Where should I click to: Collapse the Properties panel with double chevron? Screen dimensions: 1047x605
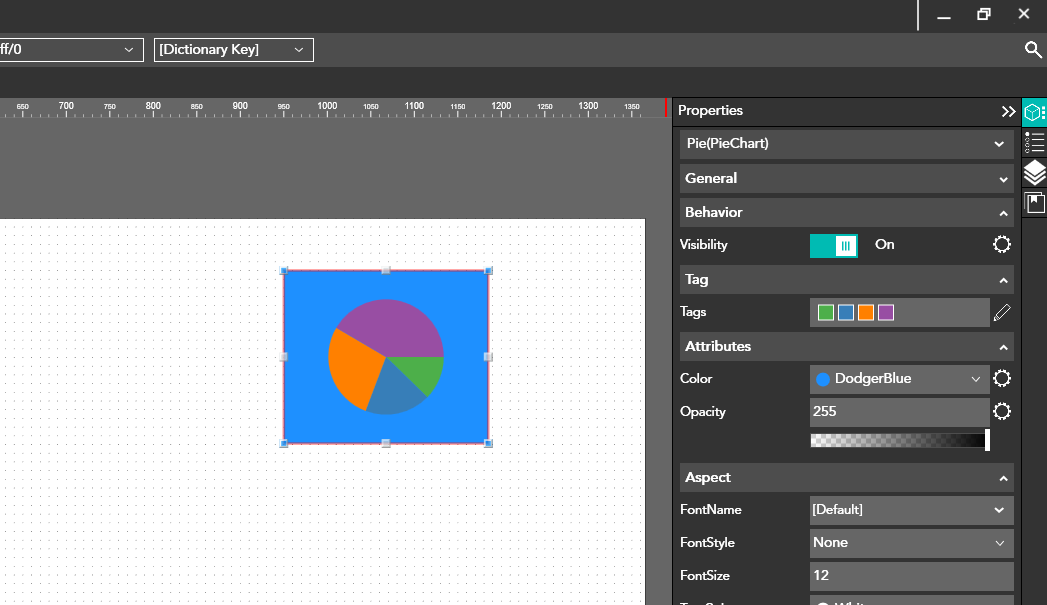click(1008, 111)
